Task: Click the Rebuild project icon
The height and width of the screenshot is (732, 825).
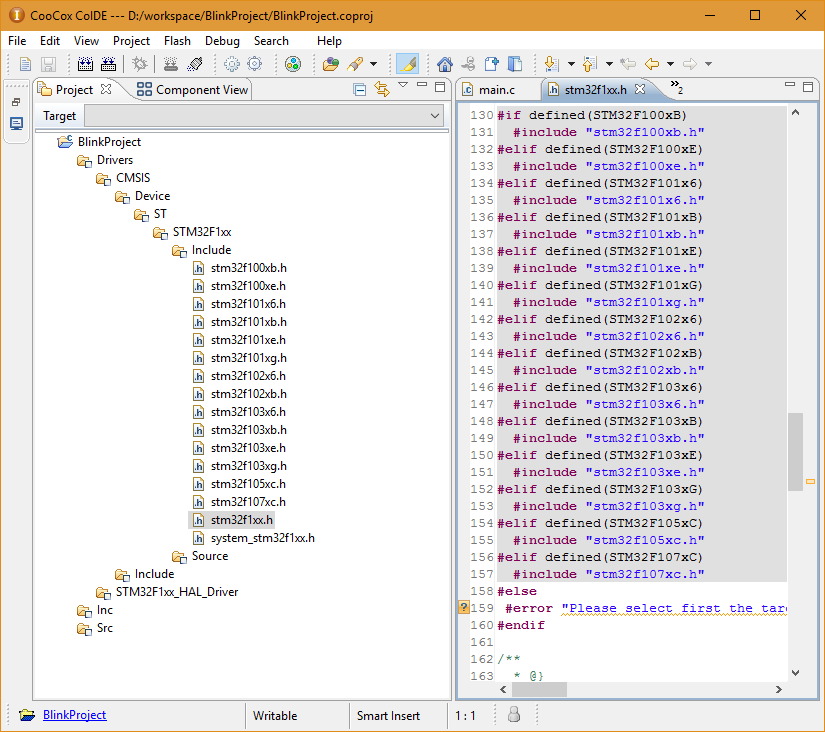Action: pos(108,64)
